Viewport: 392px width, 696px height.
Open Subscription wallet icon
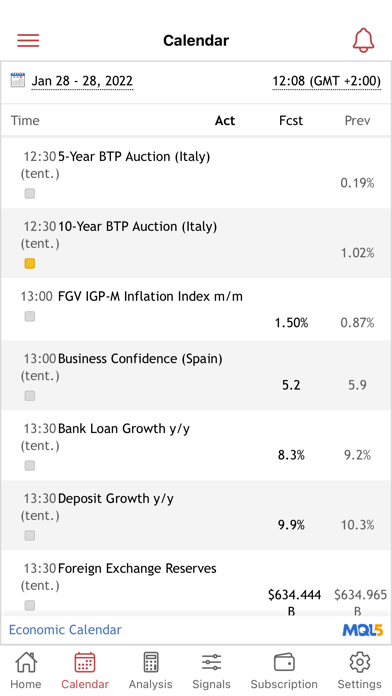tap(284, 662)
